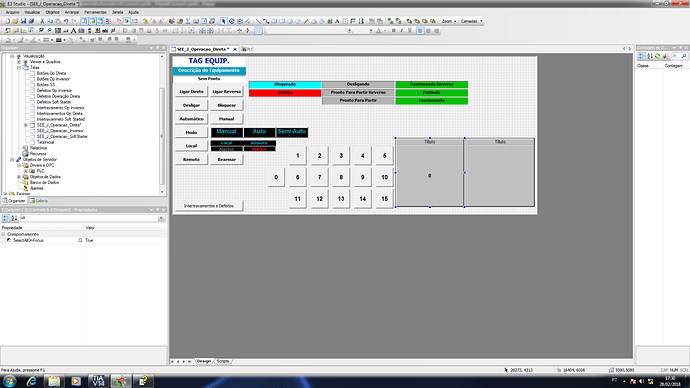
Task: Toggle the SelectAllOnFocus property checkbox
Action: [80, 240]
